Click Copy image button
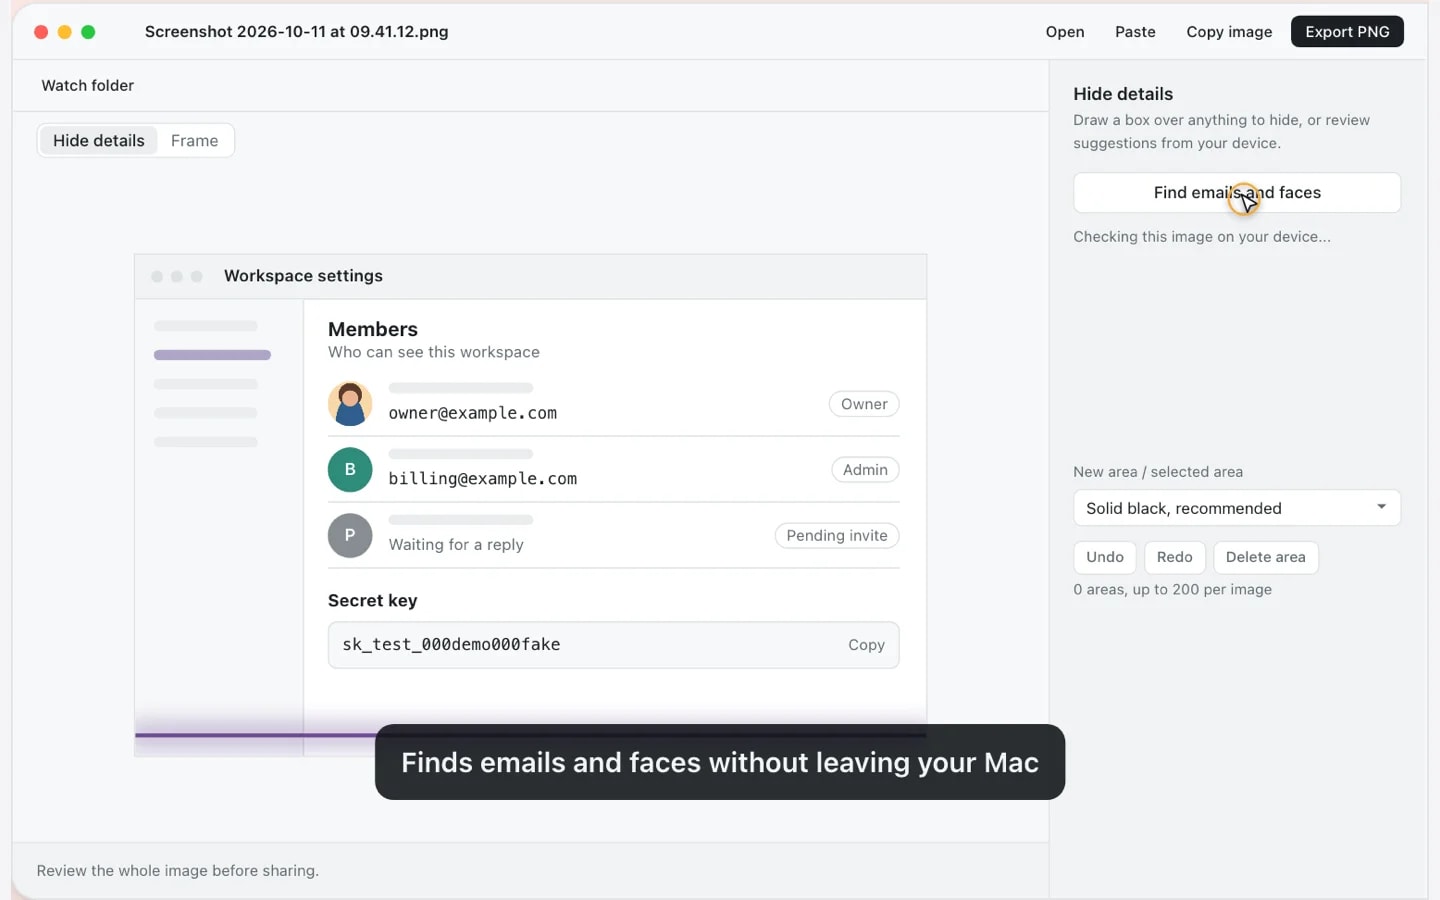The width and height of the screenshot is (1440, 900). tap(1229, 32)
